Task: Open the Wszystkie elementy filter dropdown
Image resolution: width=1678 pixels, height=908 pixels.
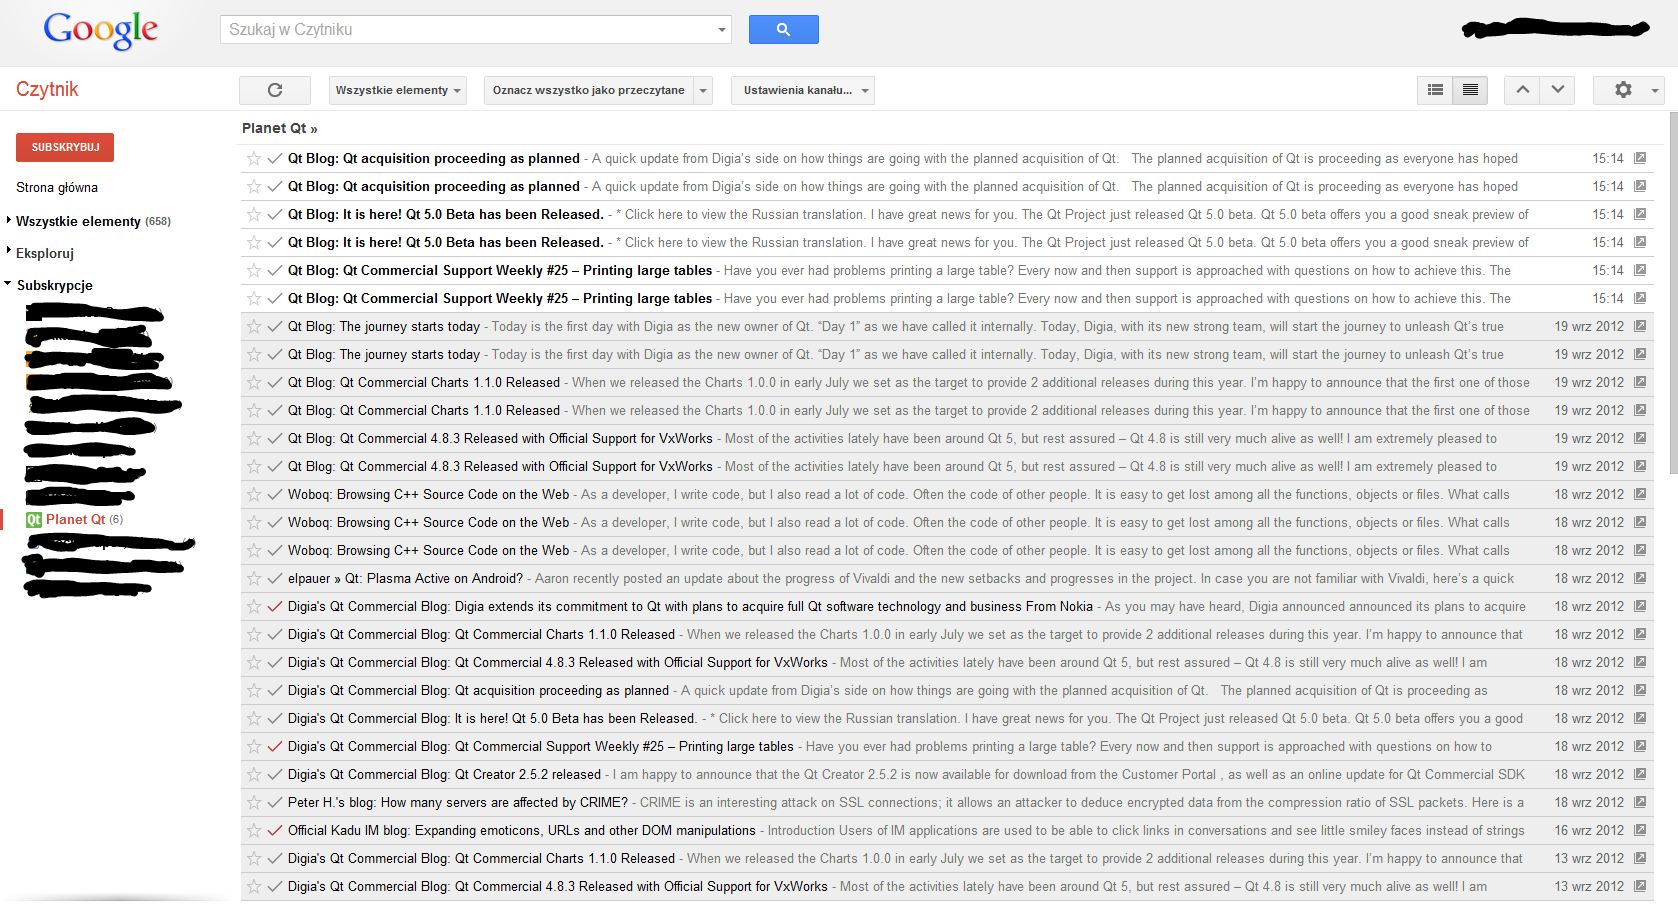Action: point(398,90)
